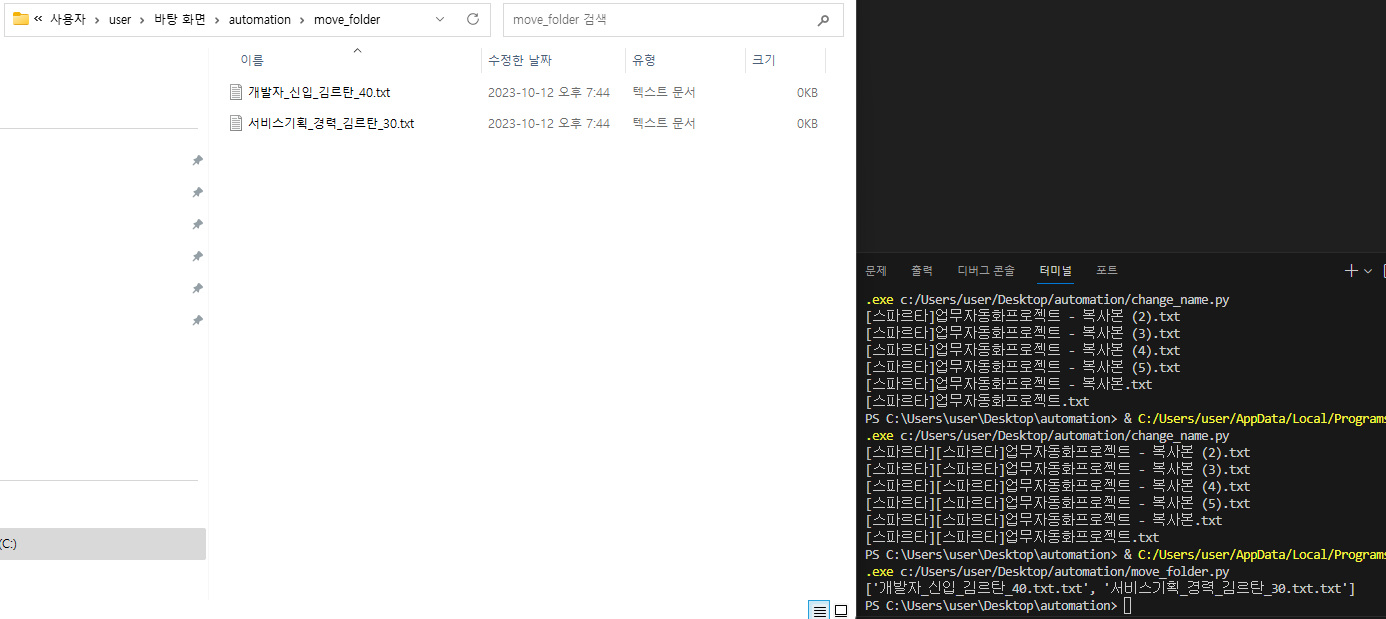Click line [스파르타][스파르타]업무자동화프로젝트.txt

tap(1012, 538)
